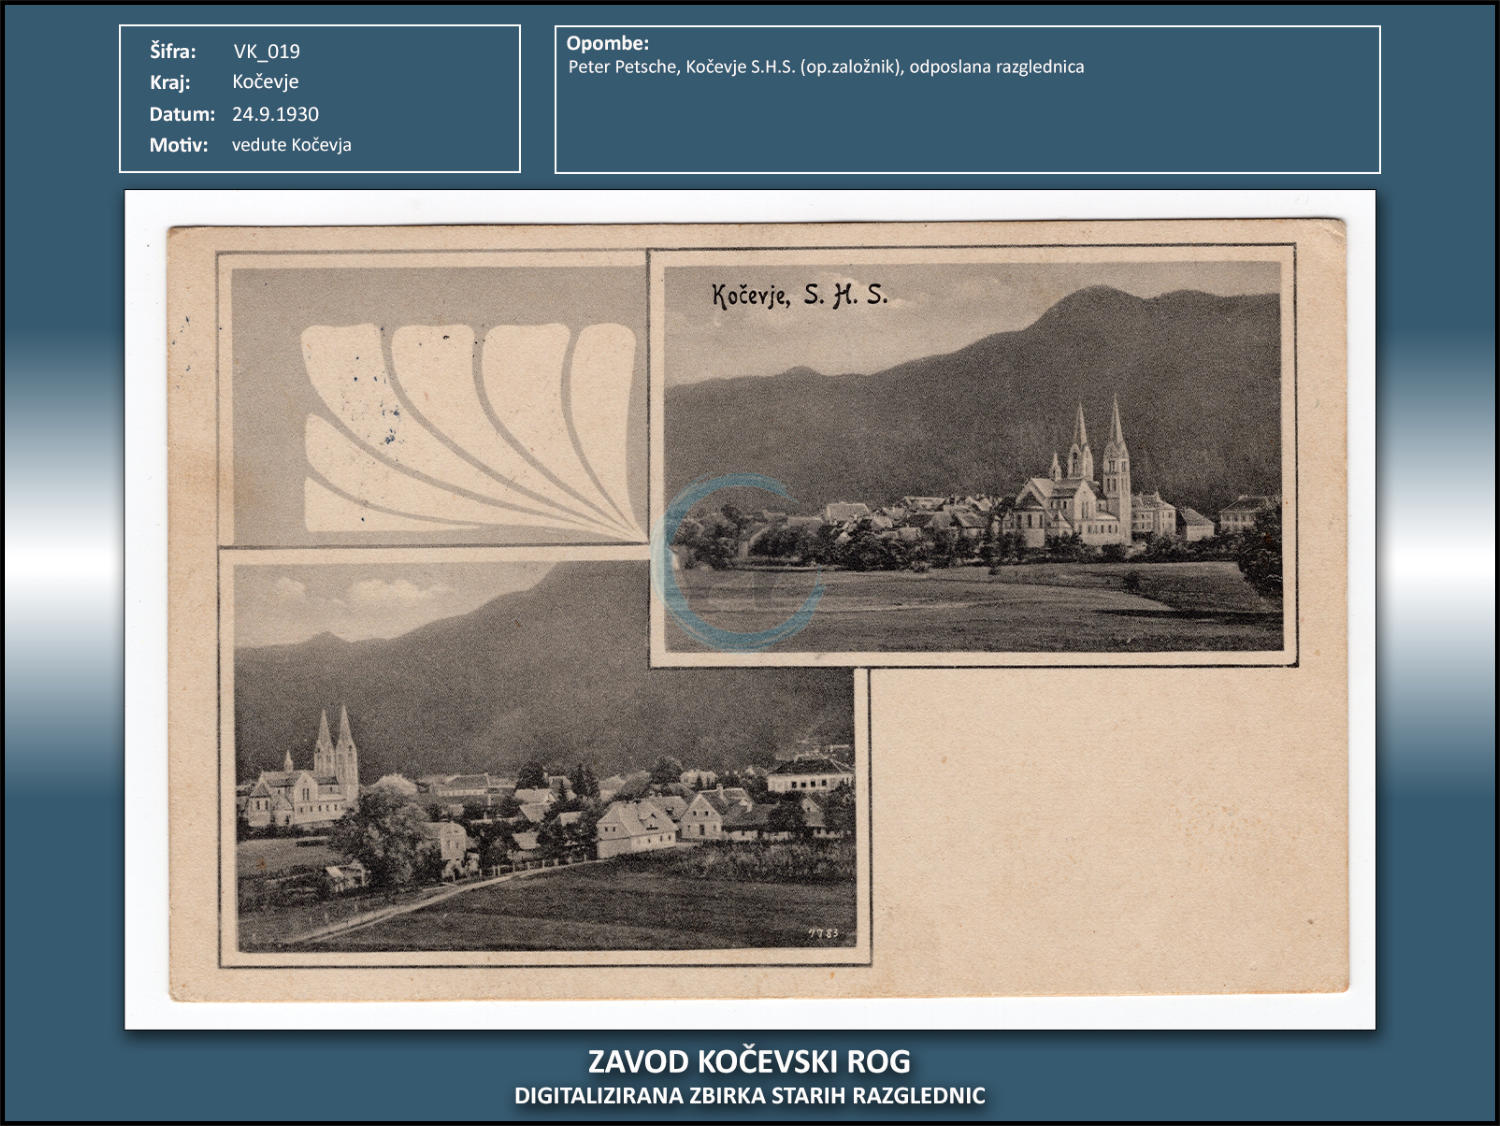Select the Peter Petsche note text

[825, 67]
